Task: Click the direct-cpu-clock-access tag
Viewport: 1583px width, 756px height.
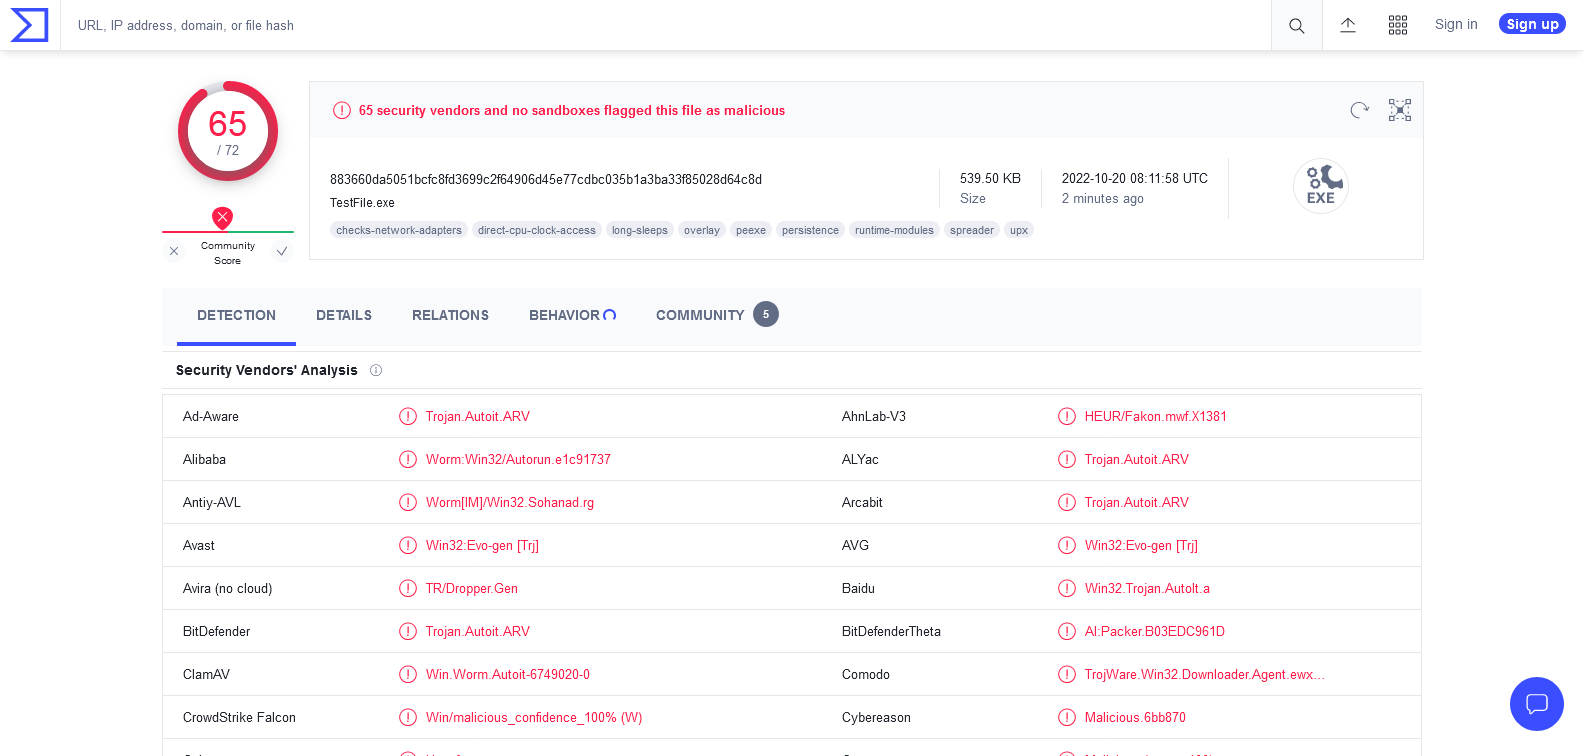Action: pos(537,230)
